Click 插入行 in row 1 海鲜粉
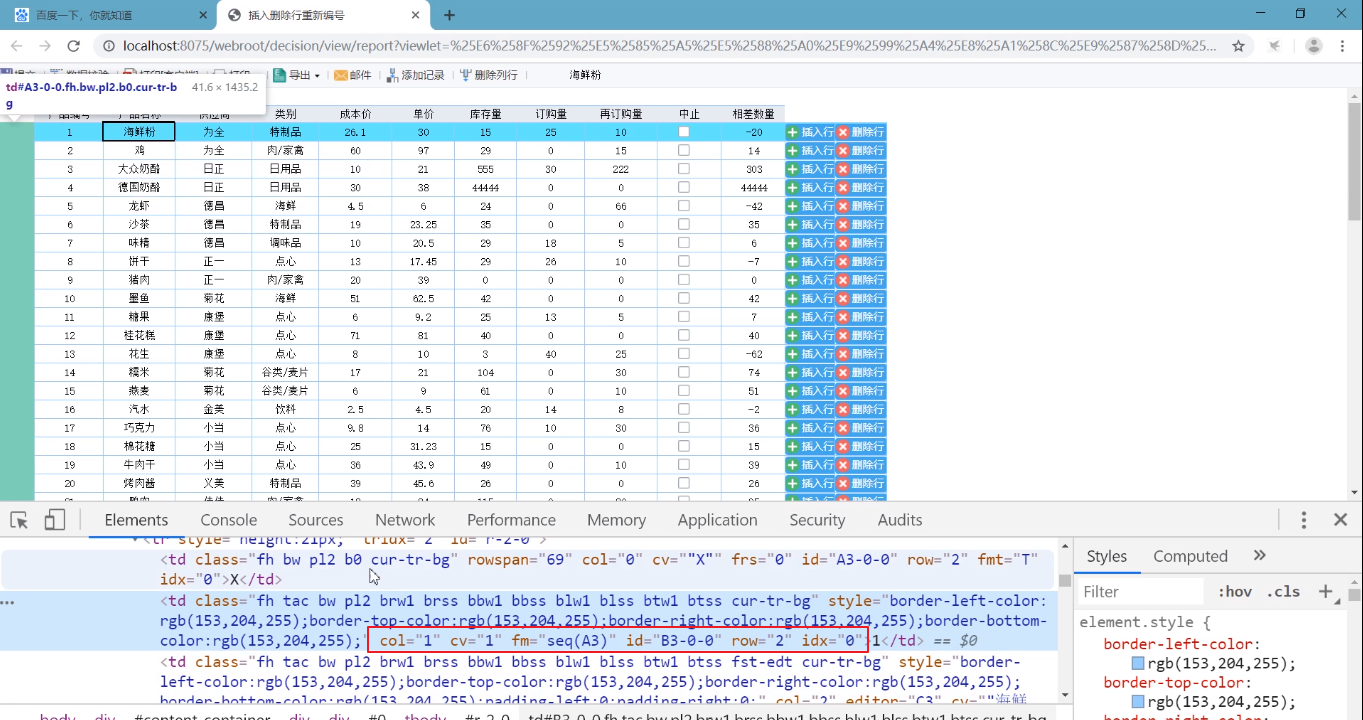 (810, 132)
